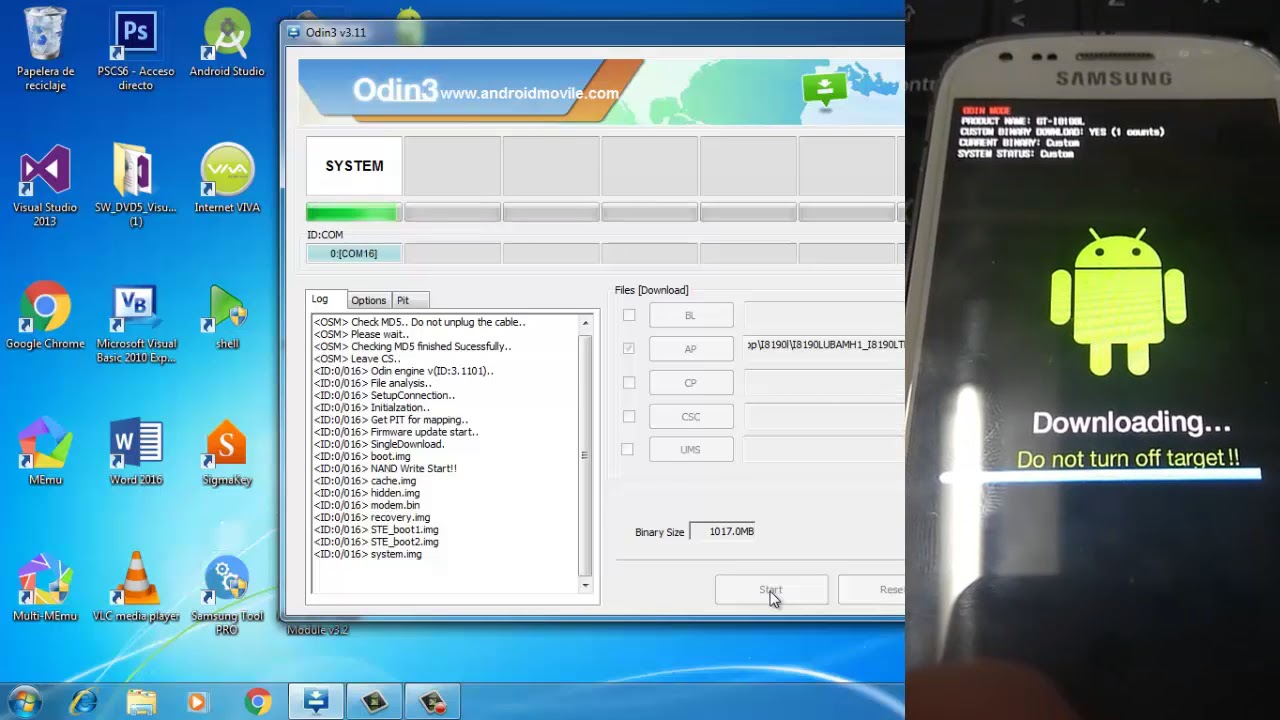Click the UMS file button
Image resolution: width=1280 pixels, height=720 pixels.
691,449
